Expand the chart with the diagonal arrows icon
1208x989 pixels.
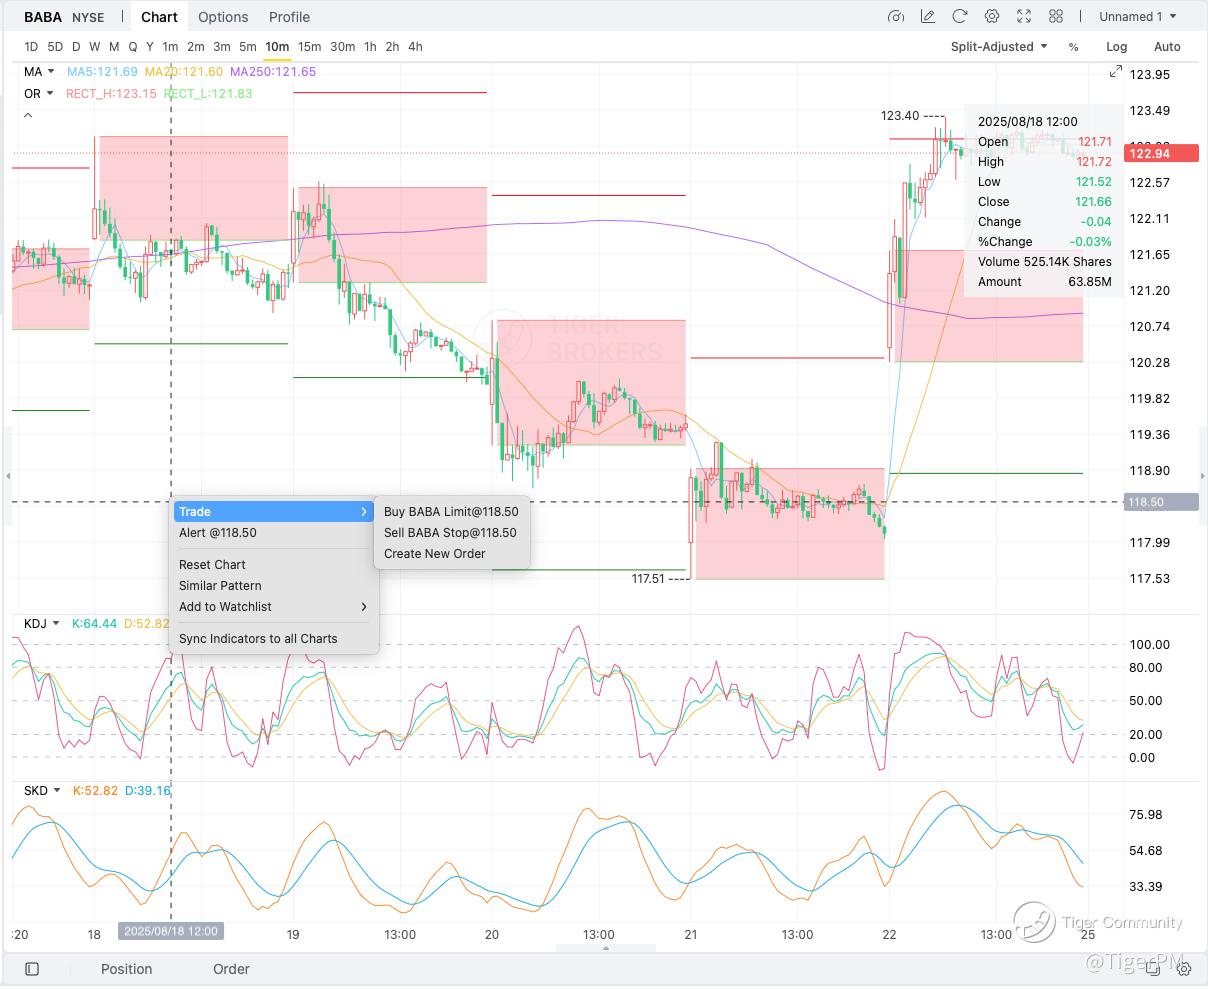click(1116, 72)
